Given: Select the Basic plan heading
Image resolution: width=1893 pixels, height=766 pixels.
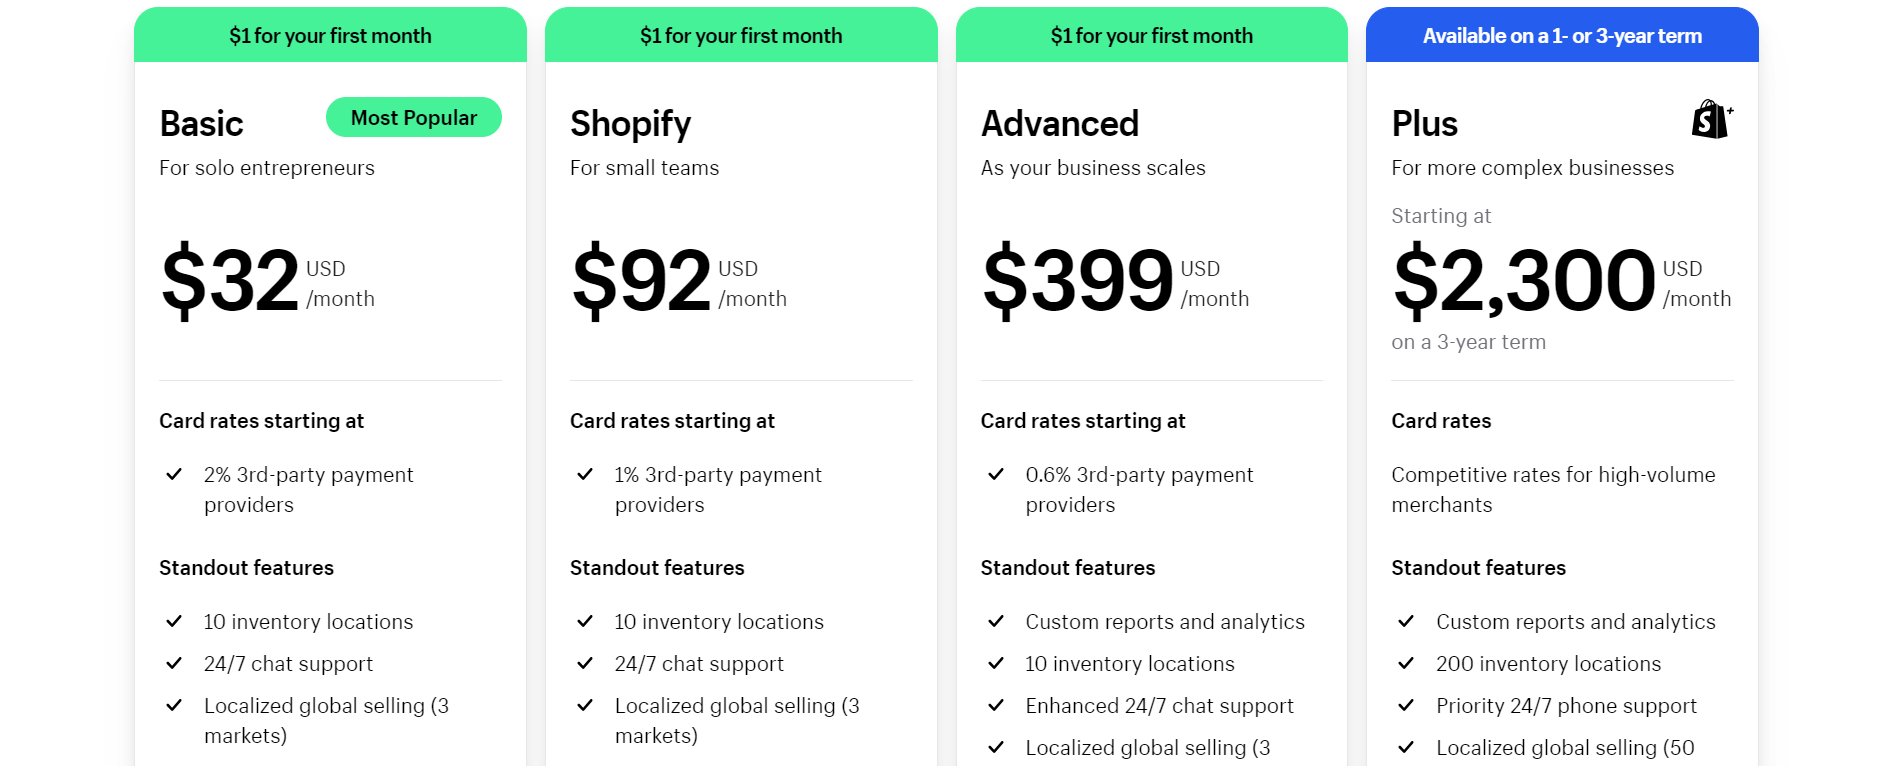Looking at the screenshot, I should [x=202, y=124].
